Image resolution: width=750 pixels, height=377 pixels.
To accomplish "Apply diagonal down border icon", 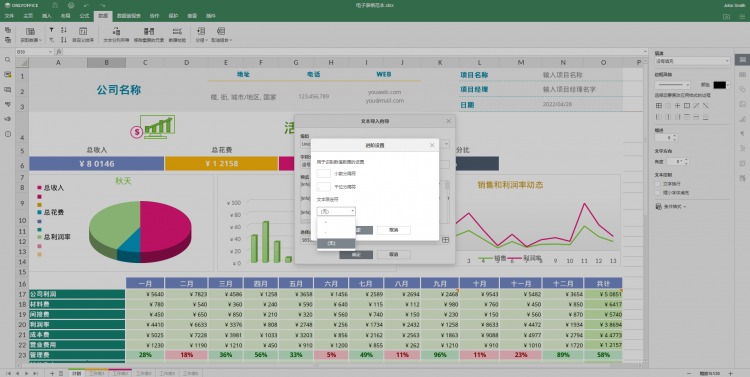I will pos(706,106).
